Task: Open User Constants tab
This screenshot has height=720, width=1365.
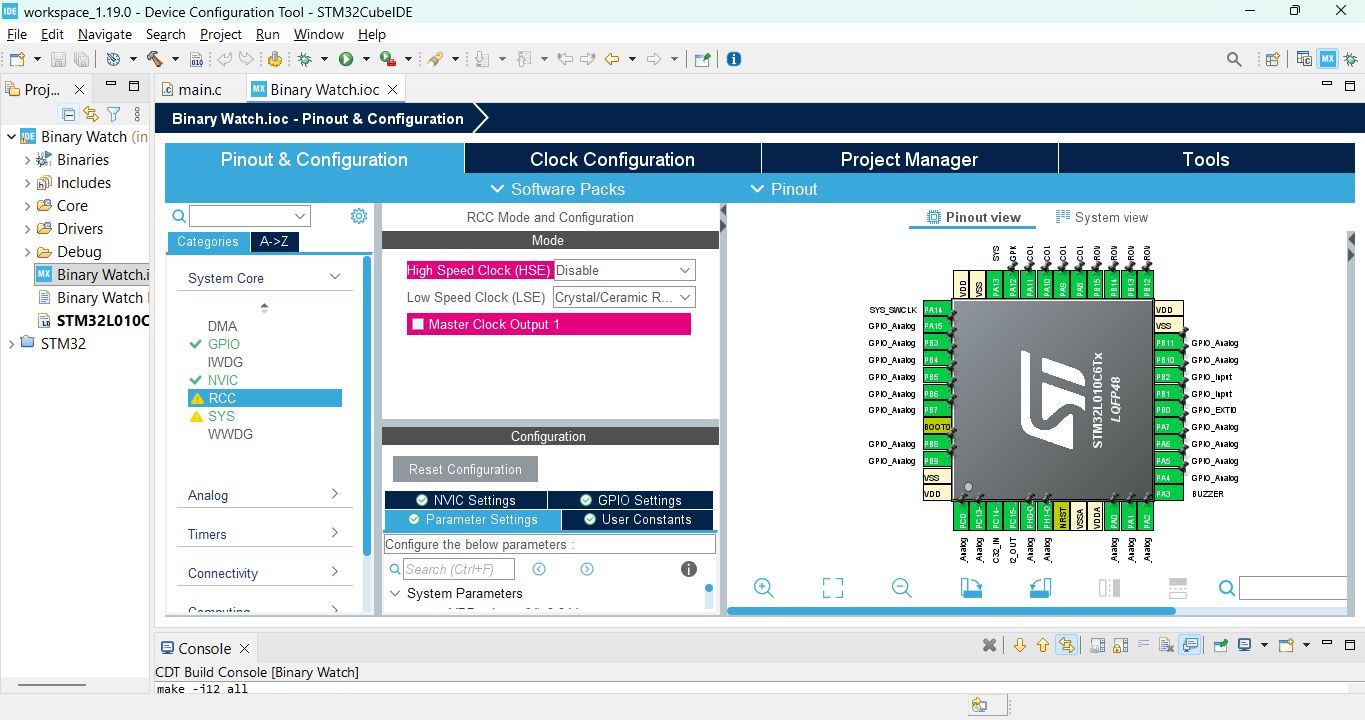Action: tap(638, 520)
